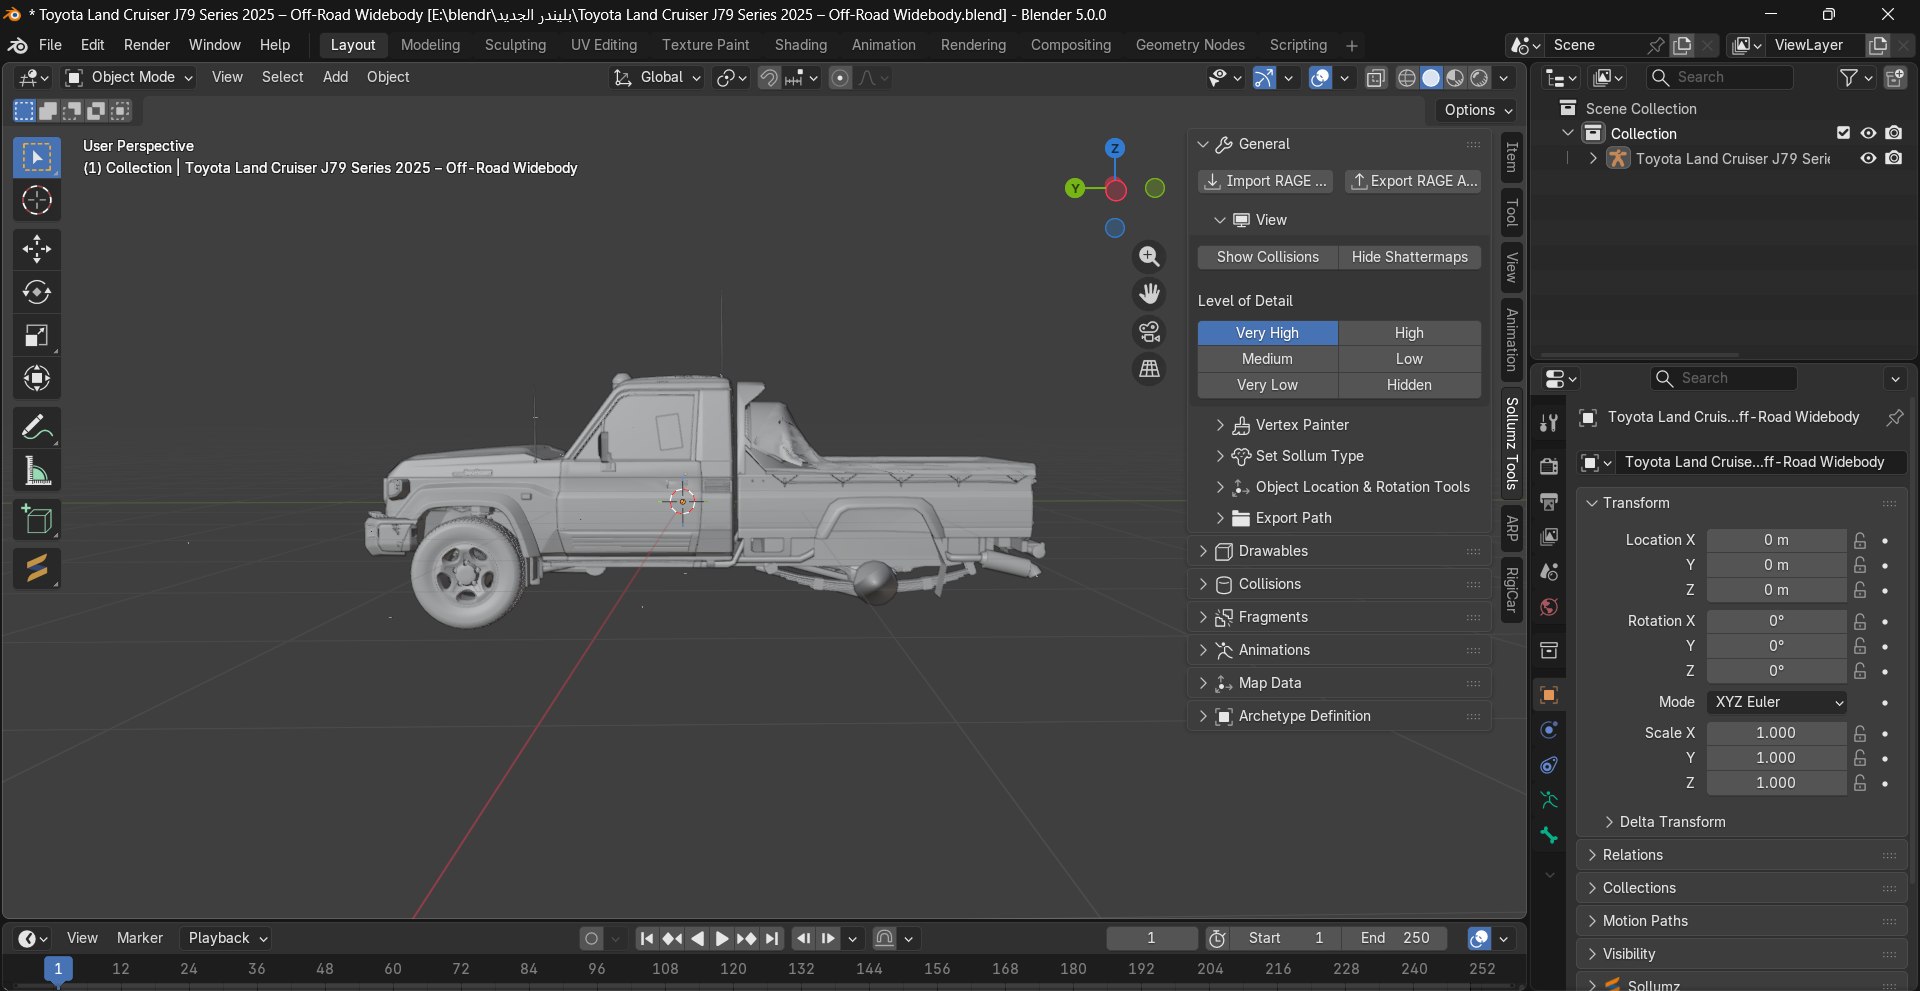1920x991 pixels.
Task: Hide Toyota Land Cruiser J79 object eye
Action: click(x=1868, y=158)
